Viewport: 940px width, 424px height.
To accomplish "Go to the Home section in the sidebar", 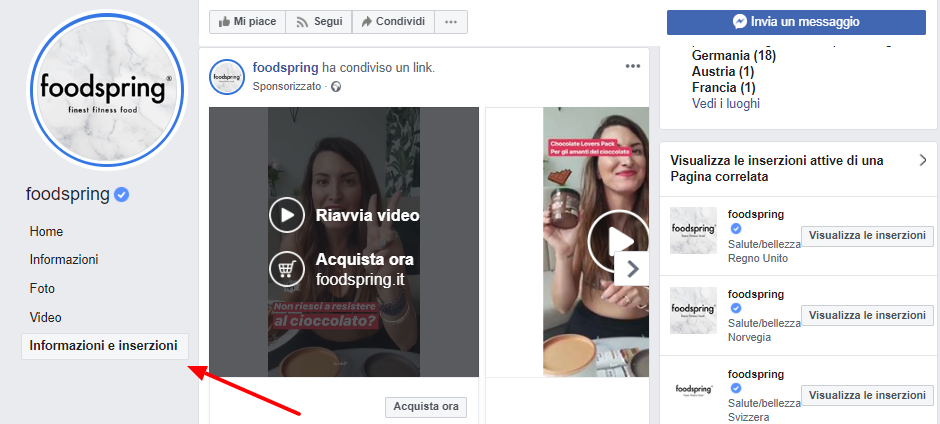I will (x=46, y=231).
